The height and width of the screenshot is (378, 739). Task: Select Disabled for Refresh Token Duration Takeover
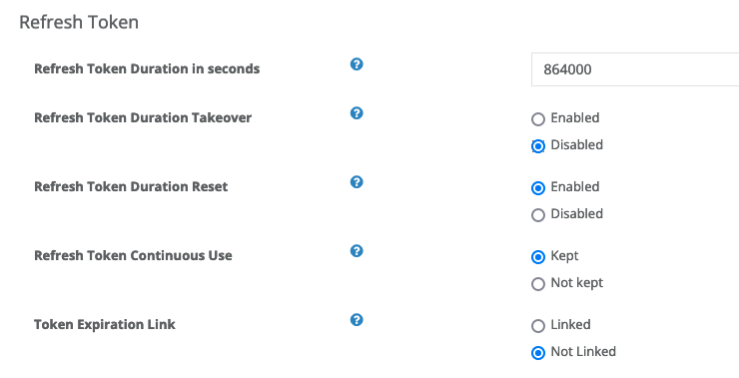pos(538,146)
